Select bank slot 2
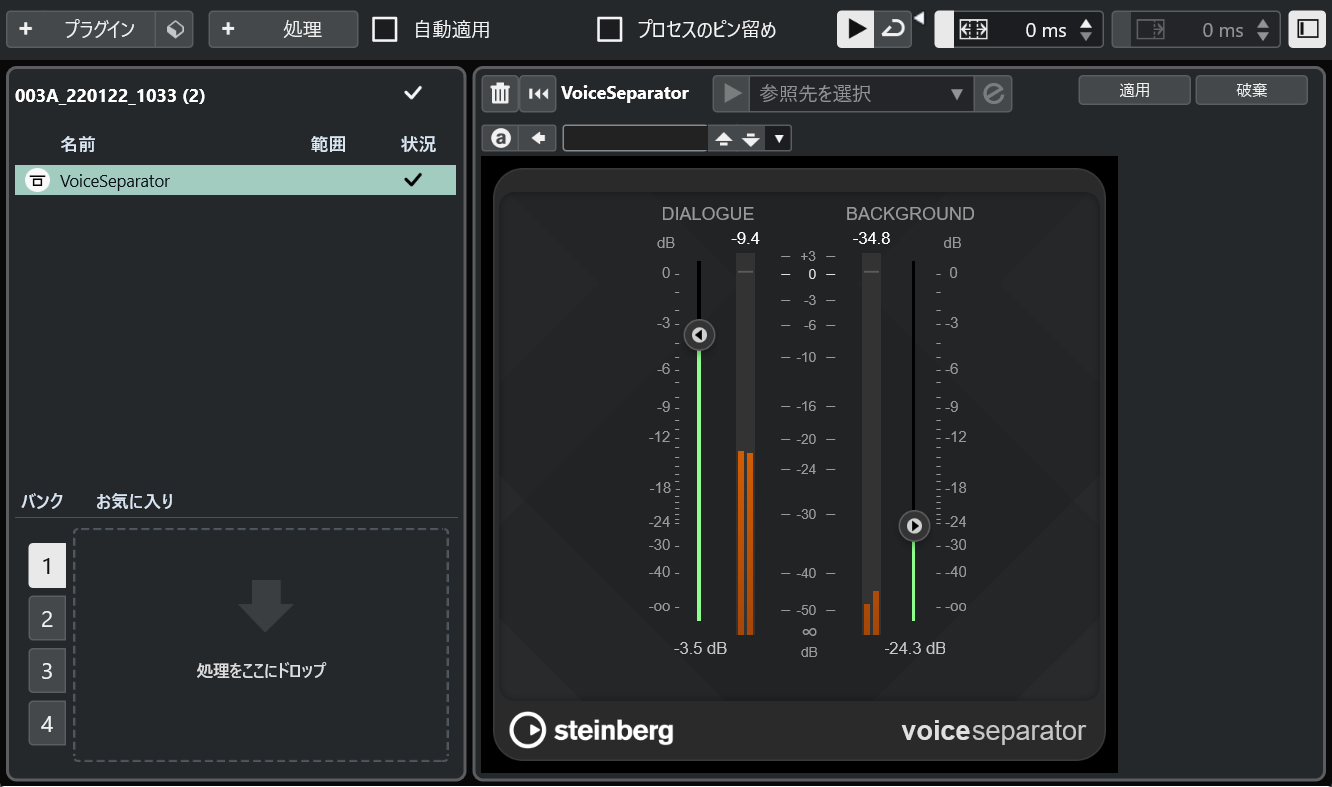 click(x=47, y=618)
